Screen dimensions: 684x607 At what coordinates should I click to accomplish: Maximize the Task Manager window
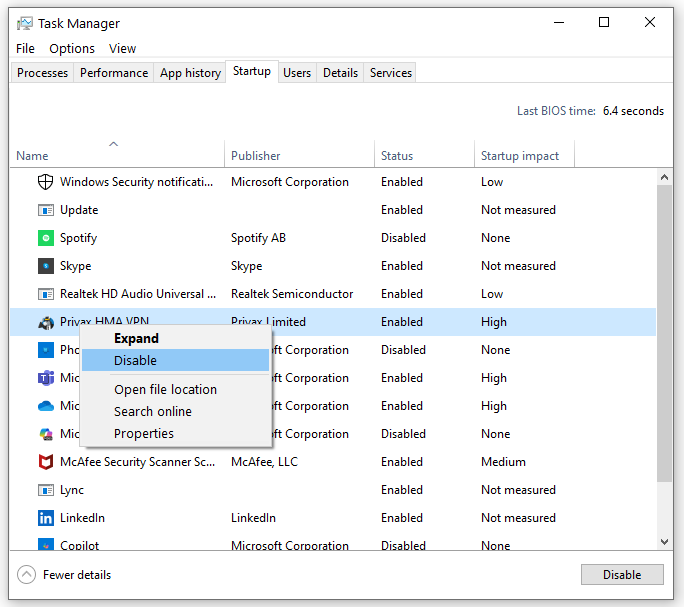click(604, 22)
